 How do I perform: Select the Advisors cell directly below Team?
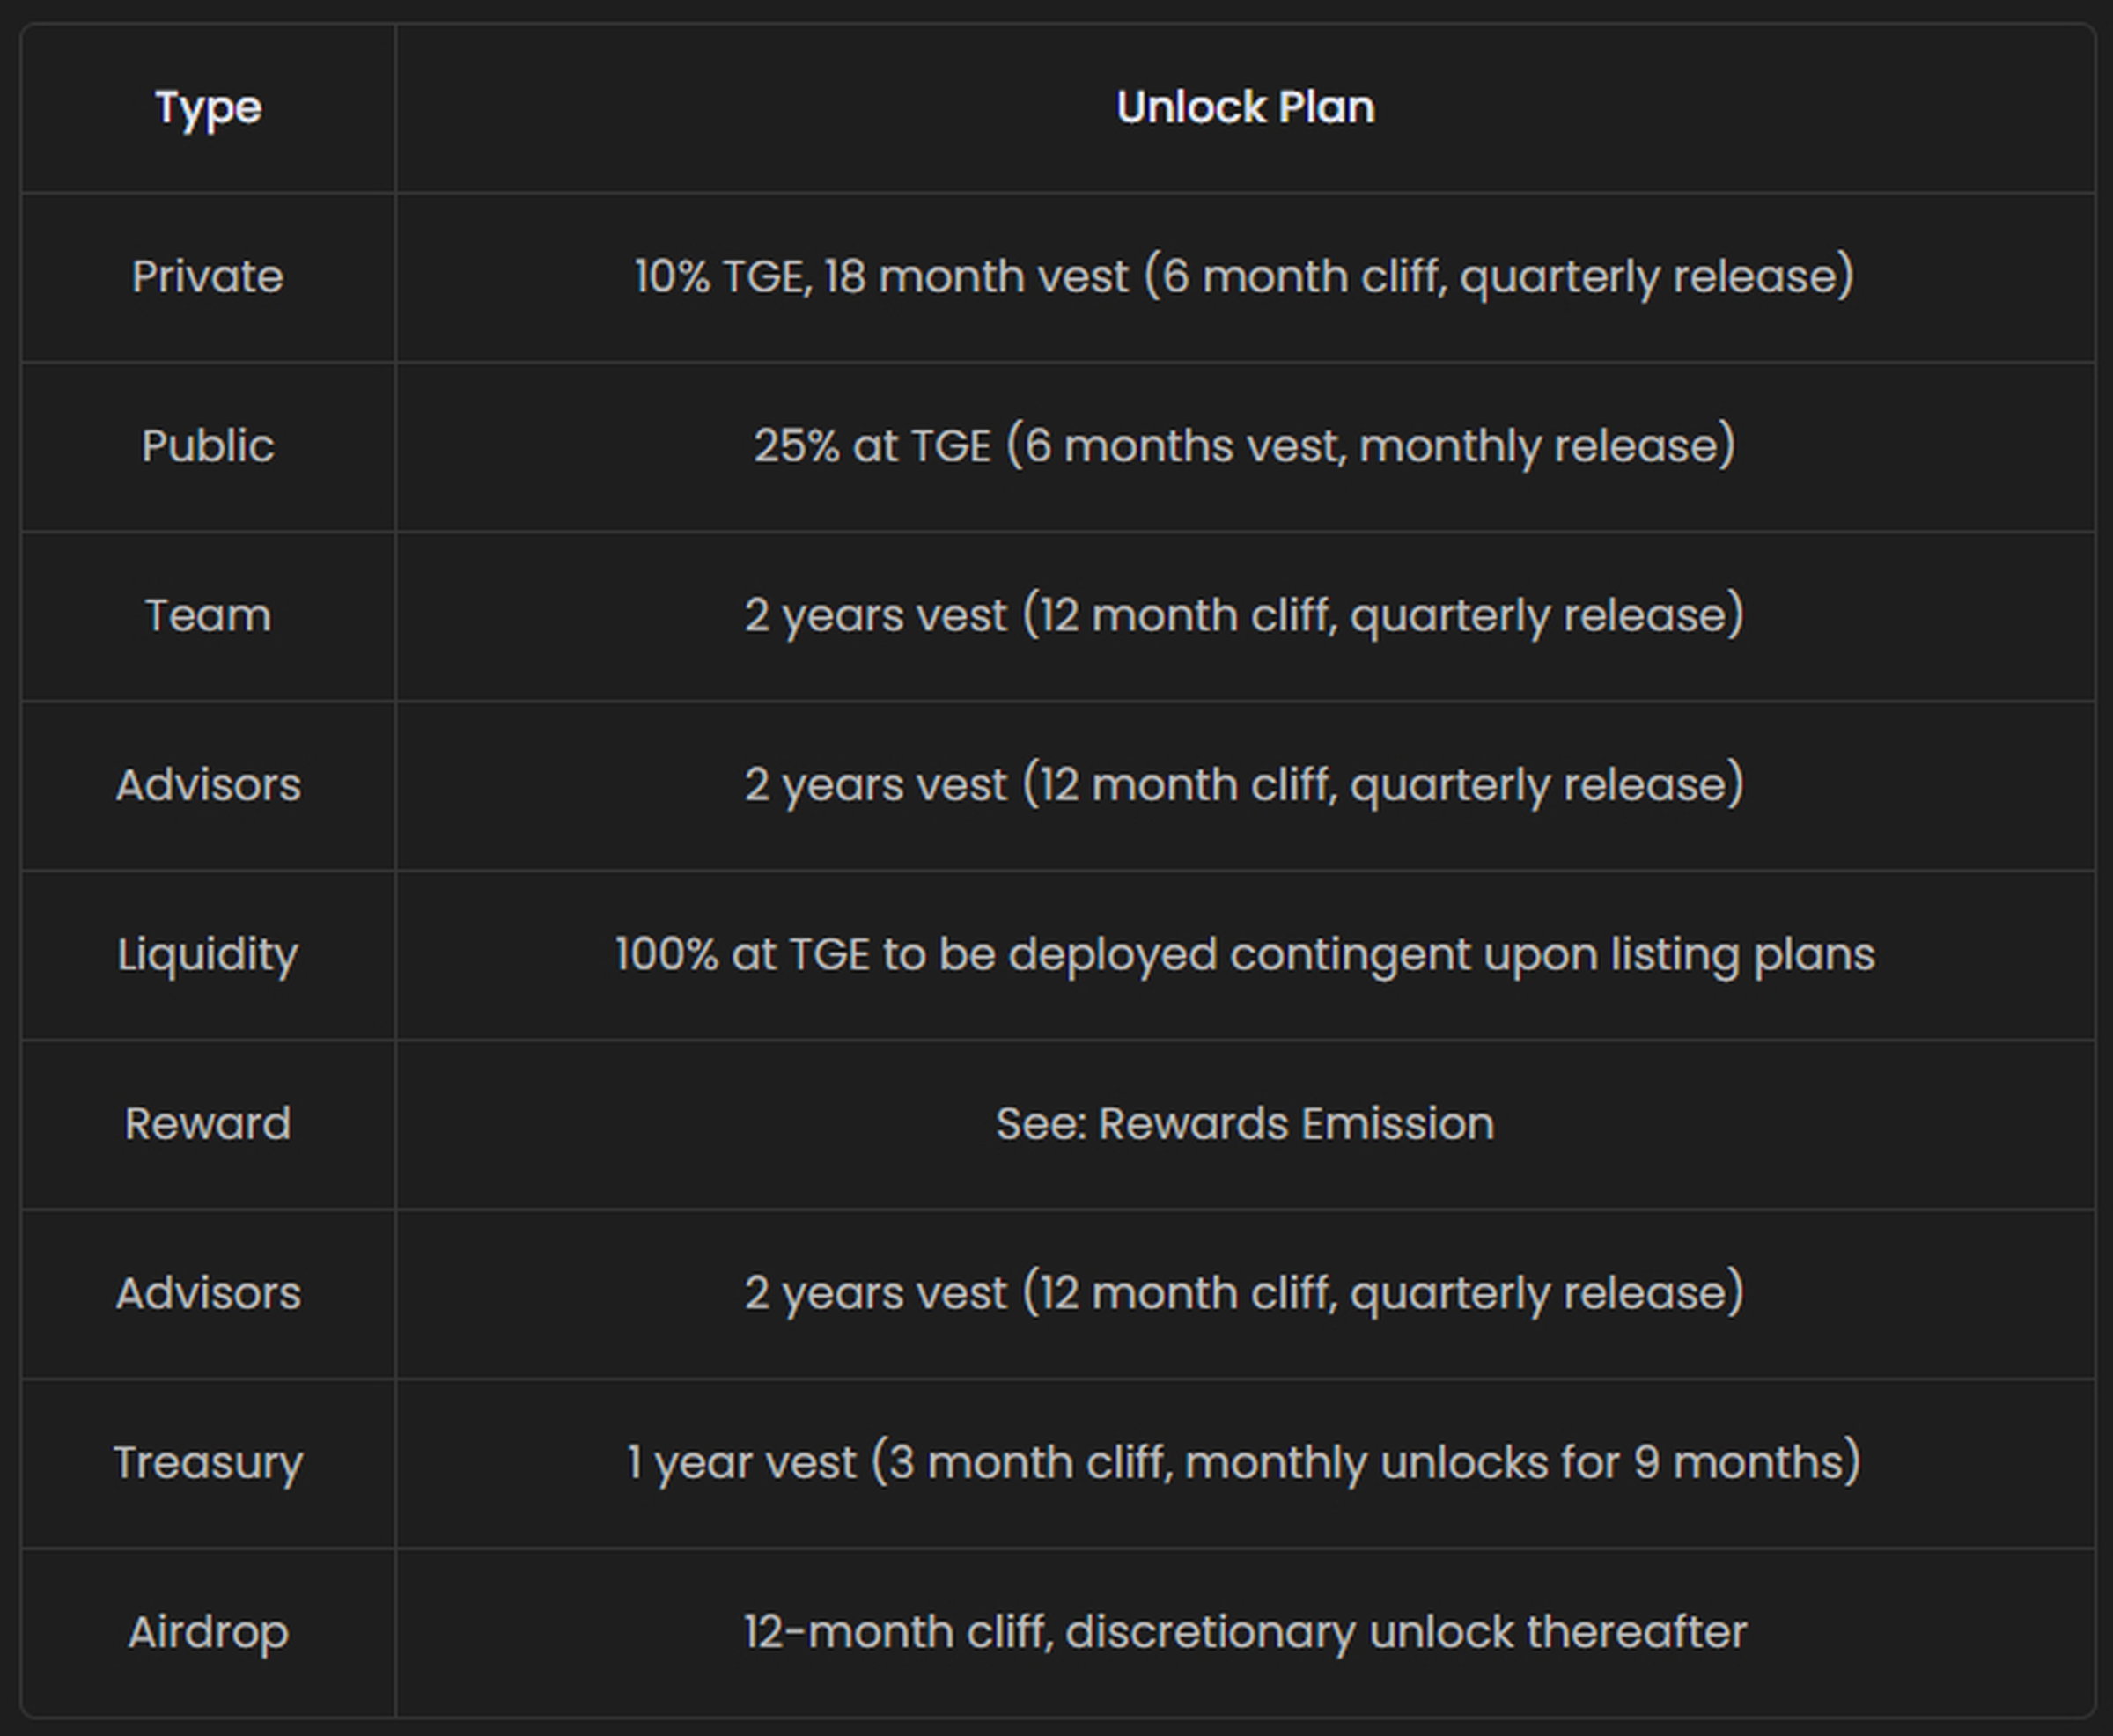pos(208,785)
